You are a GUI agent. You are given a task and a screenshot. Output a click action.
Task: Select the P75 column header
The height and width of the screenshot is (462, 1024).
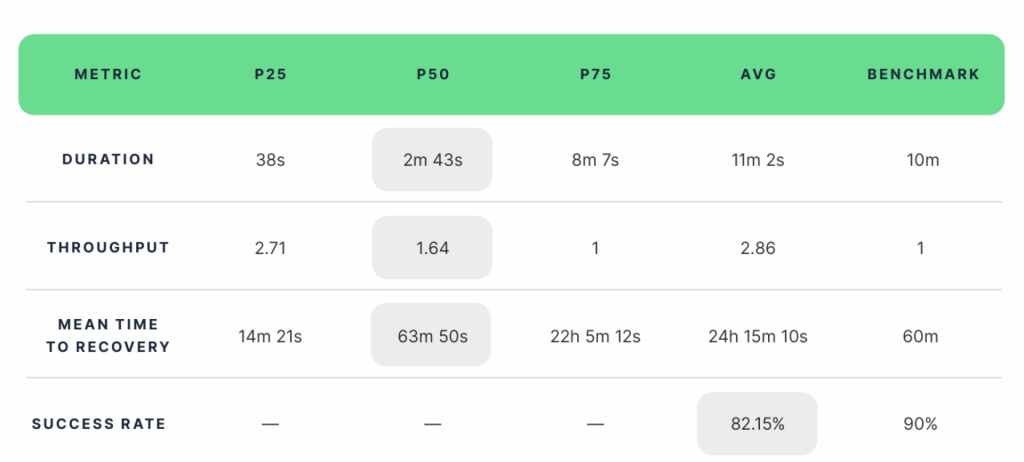596,74
